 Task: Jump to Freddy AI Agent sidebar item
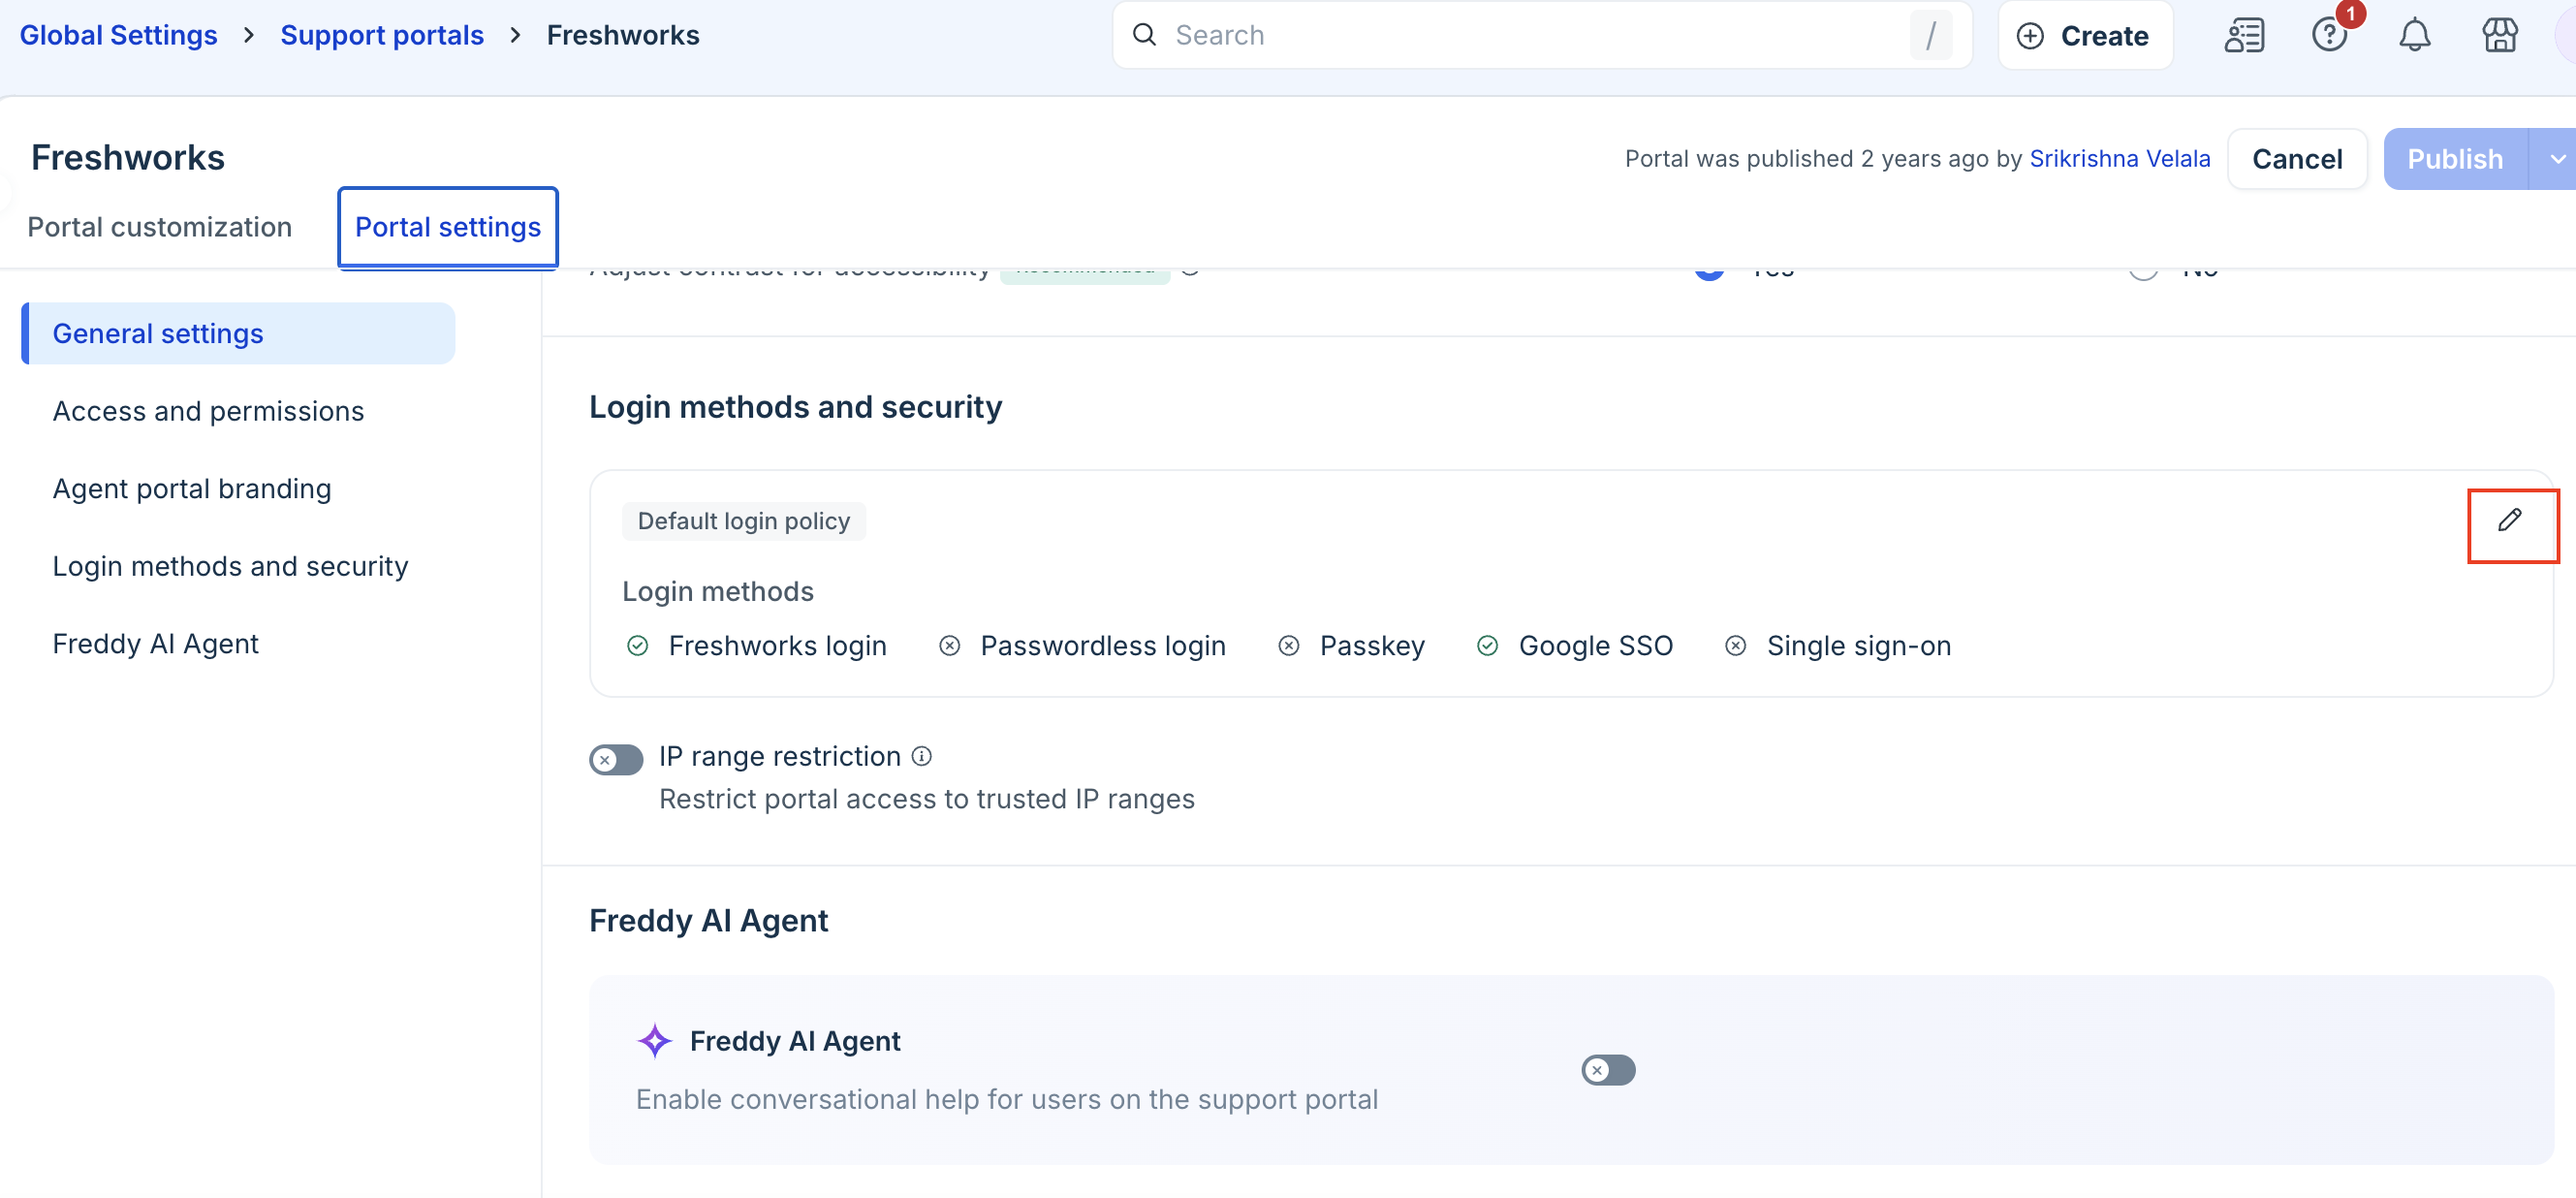[x=155, y=643]
